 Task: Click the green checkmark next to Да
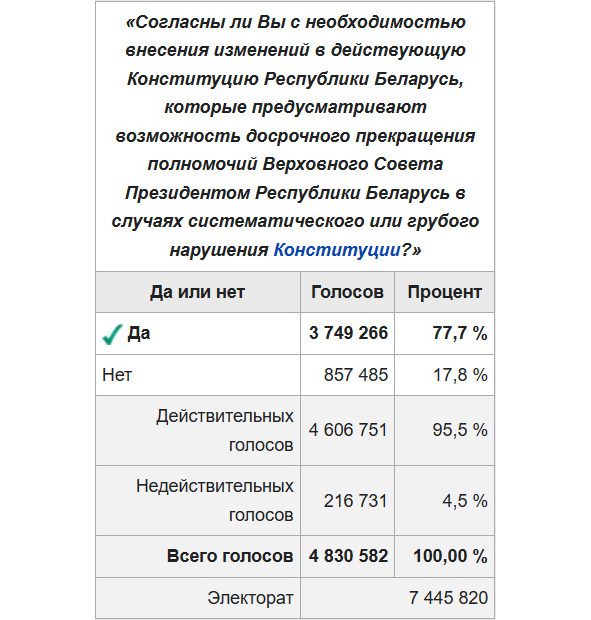click(x=112, y=335)
